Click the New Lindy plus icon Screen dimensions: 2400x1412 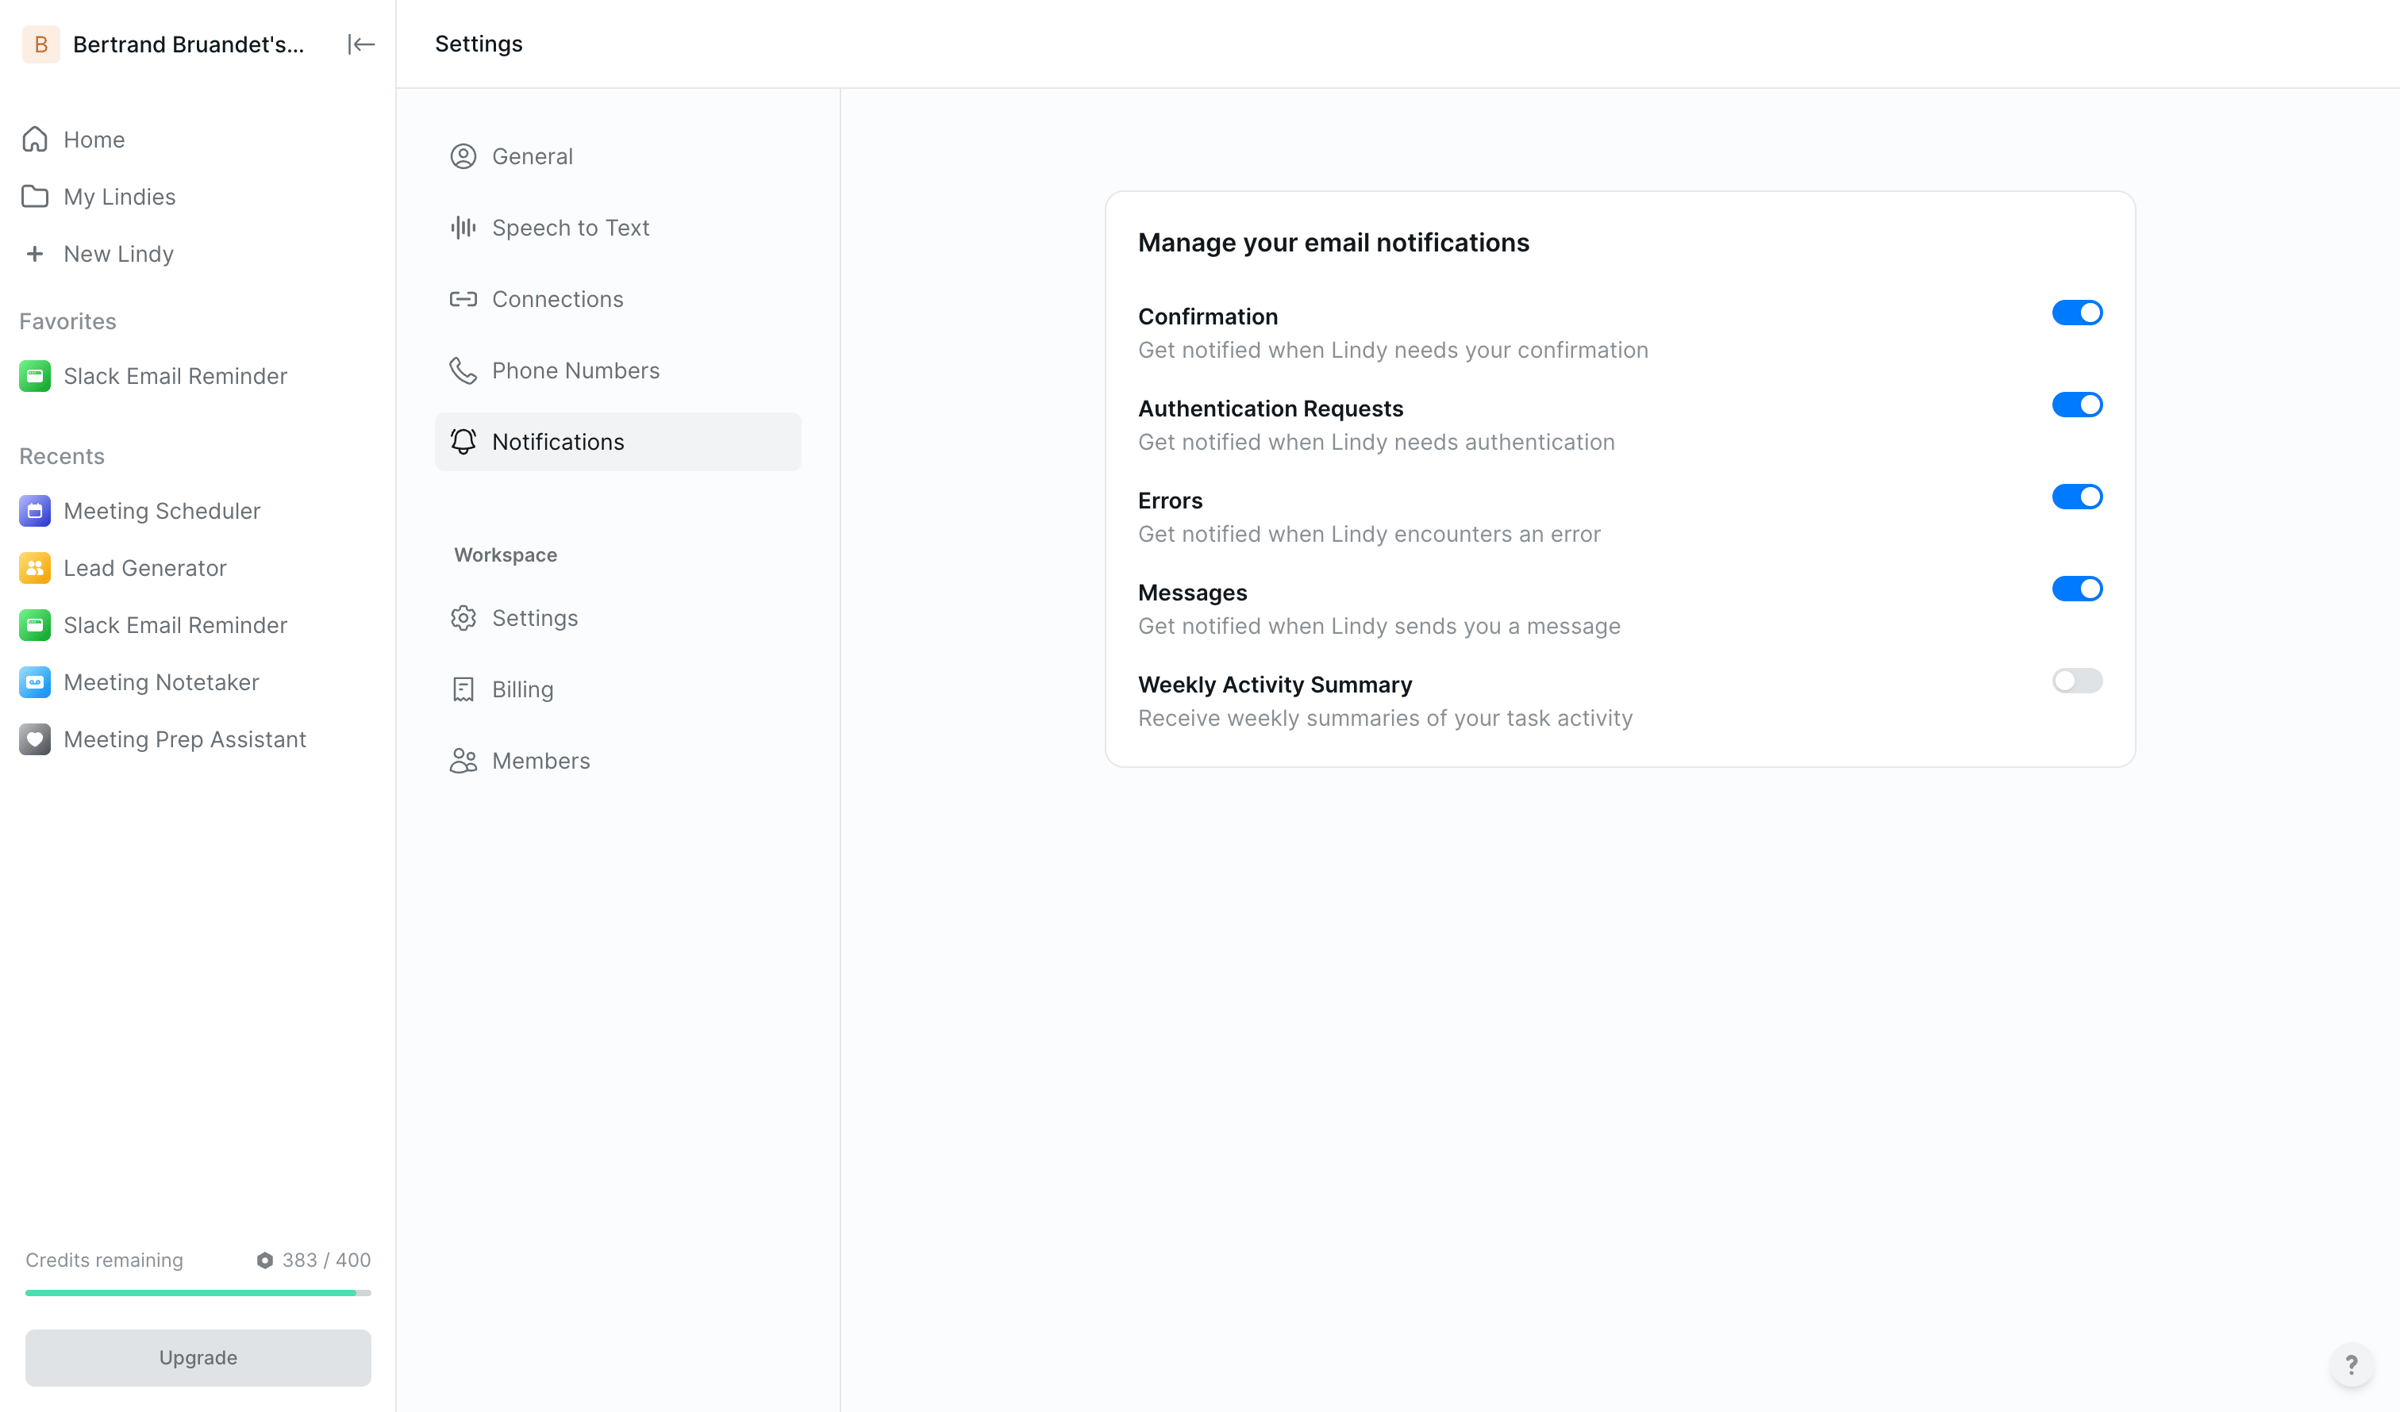[35, 254]
